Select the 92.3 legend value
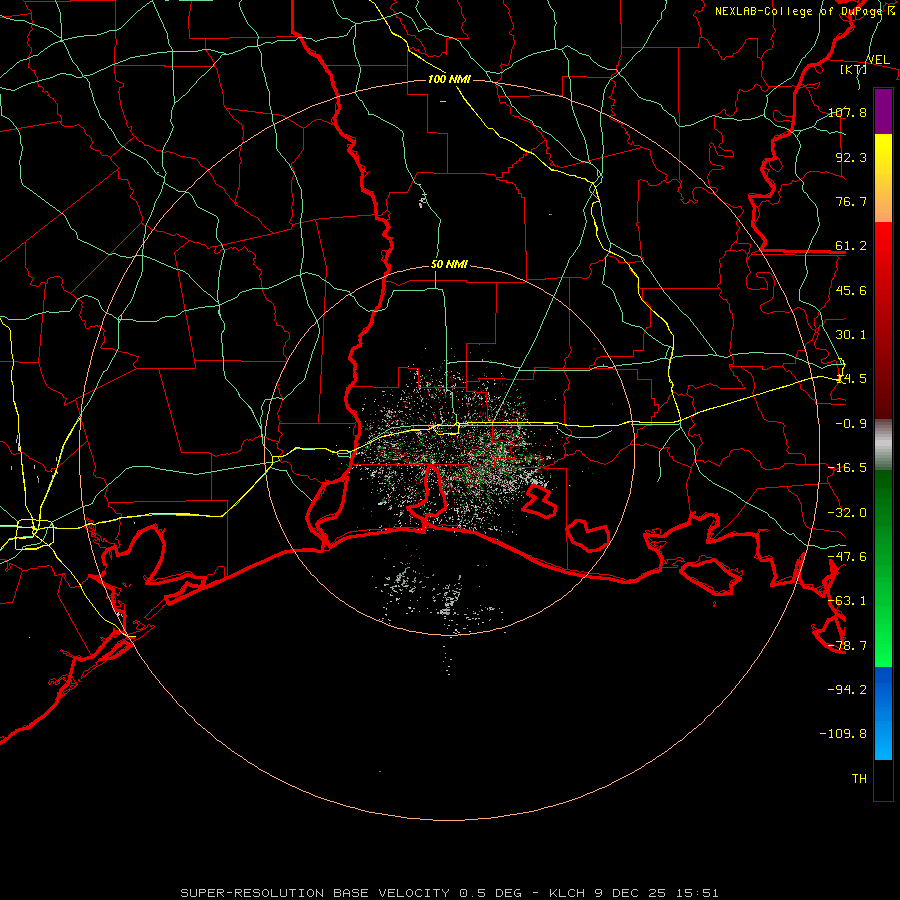Viewport: 900px width, 900px height. coord(851,157)
